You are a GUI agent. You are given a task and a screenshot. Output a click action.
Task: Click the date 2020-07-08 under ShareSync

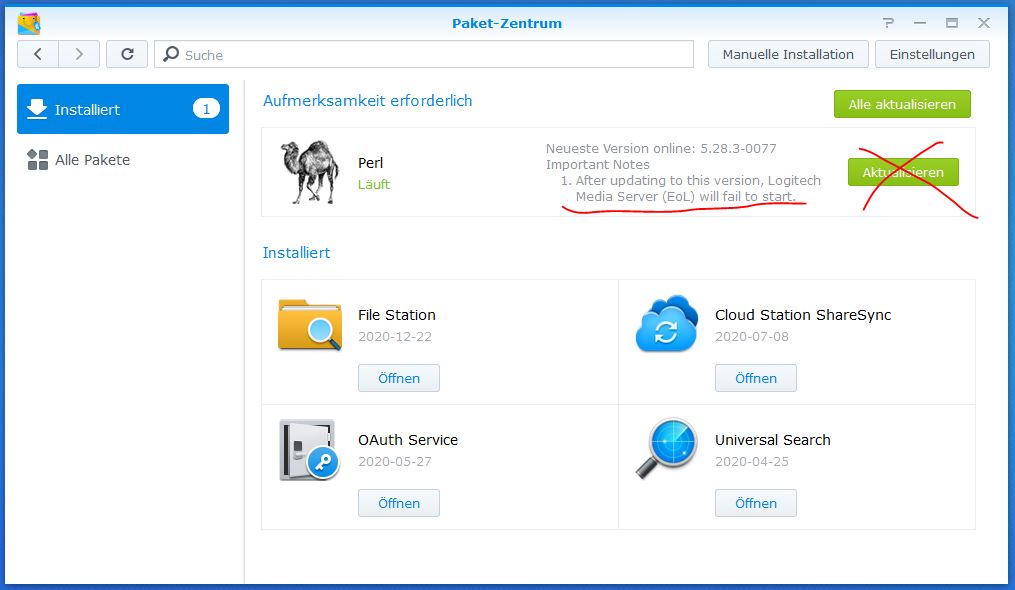click(752, 336)
